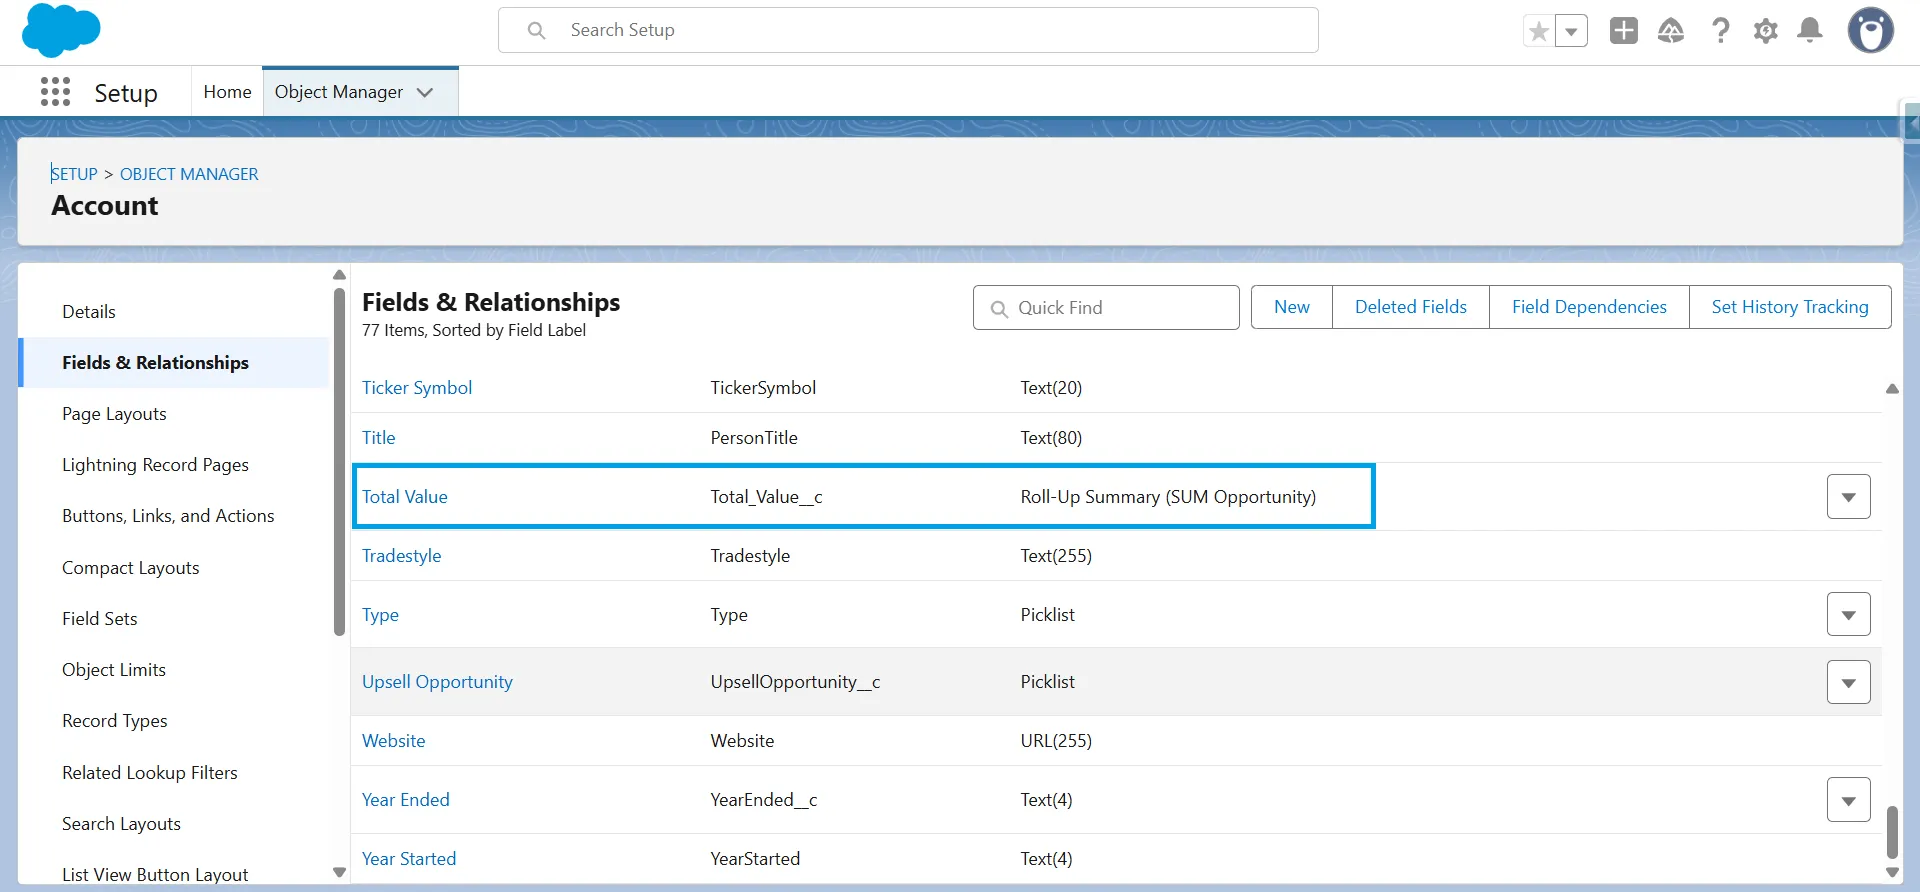The image size is (1920, 892).
Task: Click the Quick Find search box
Action: [x=1106, y=308]
